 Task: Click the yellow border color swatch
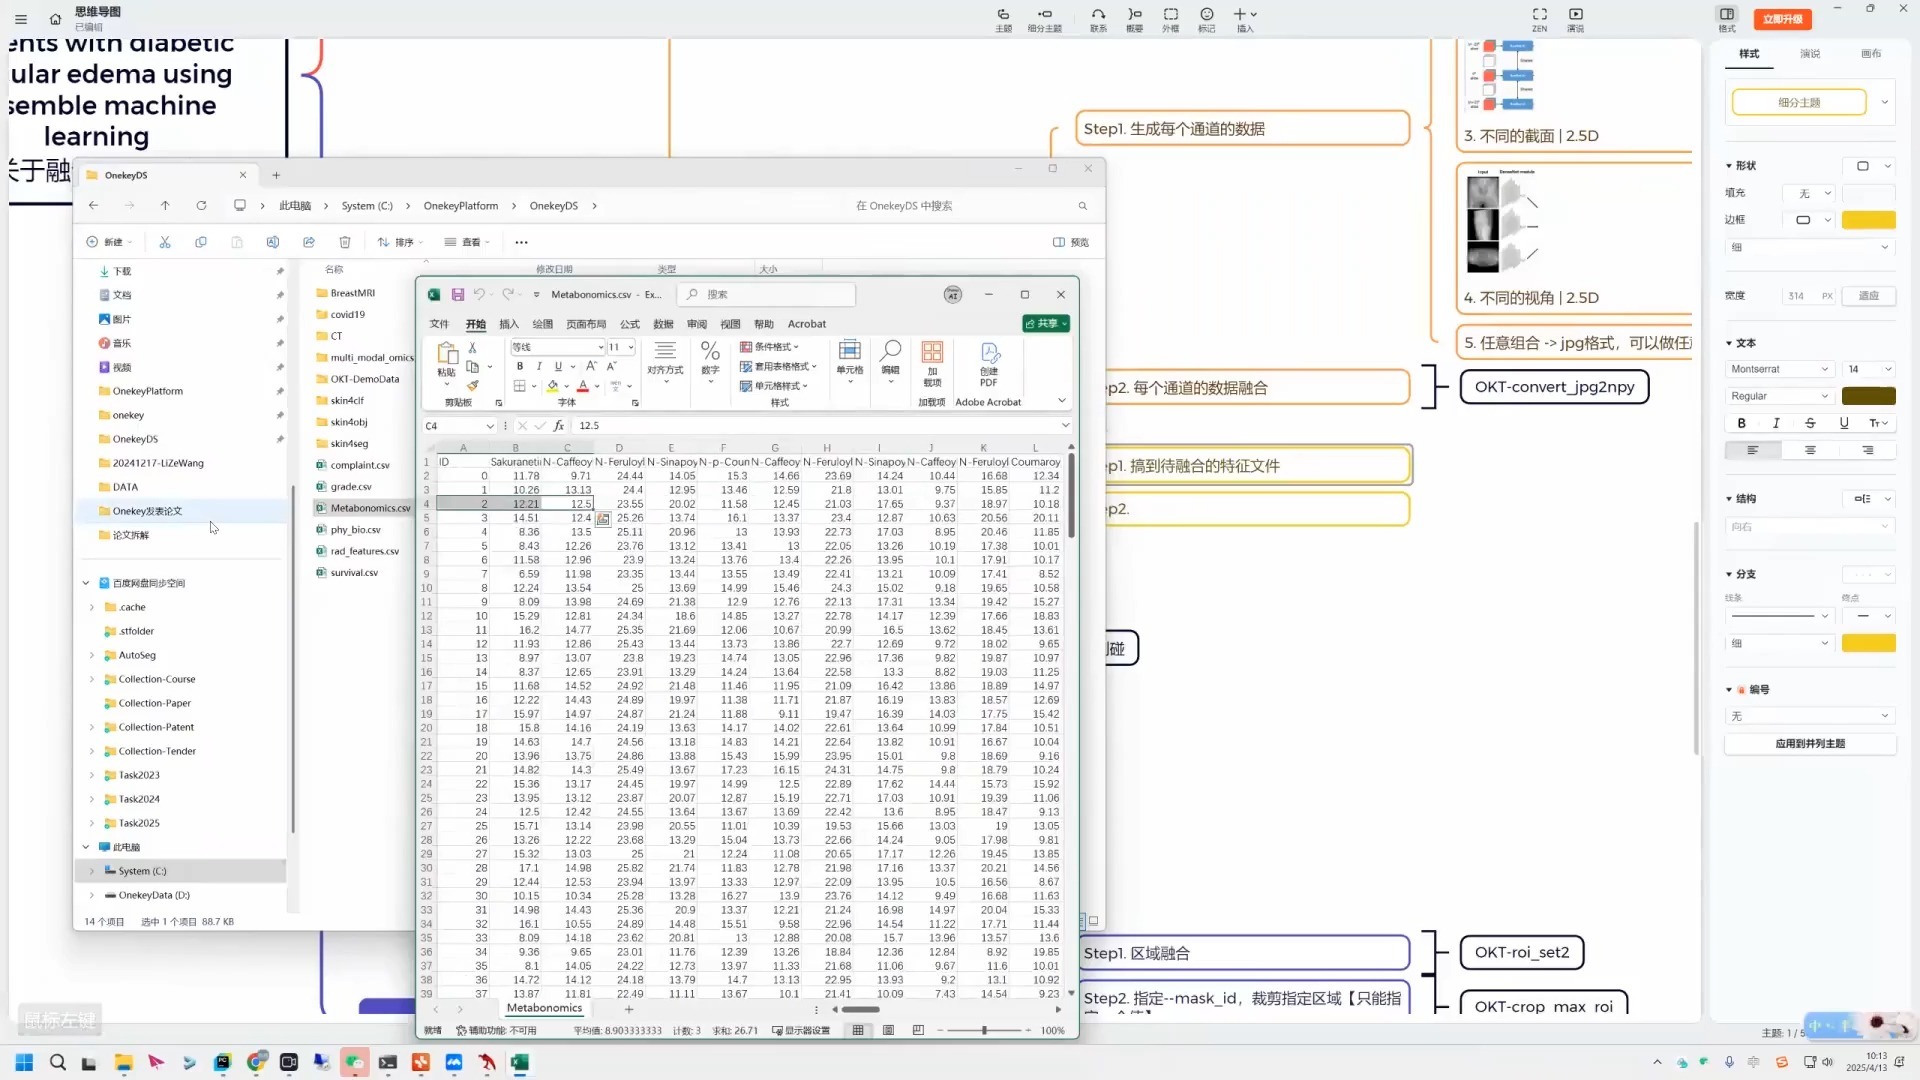1868,220
